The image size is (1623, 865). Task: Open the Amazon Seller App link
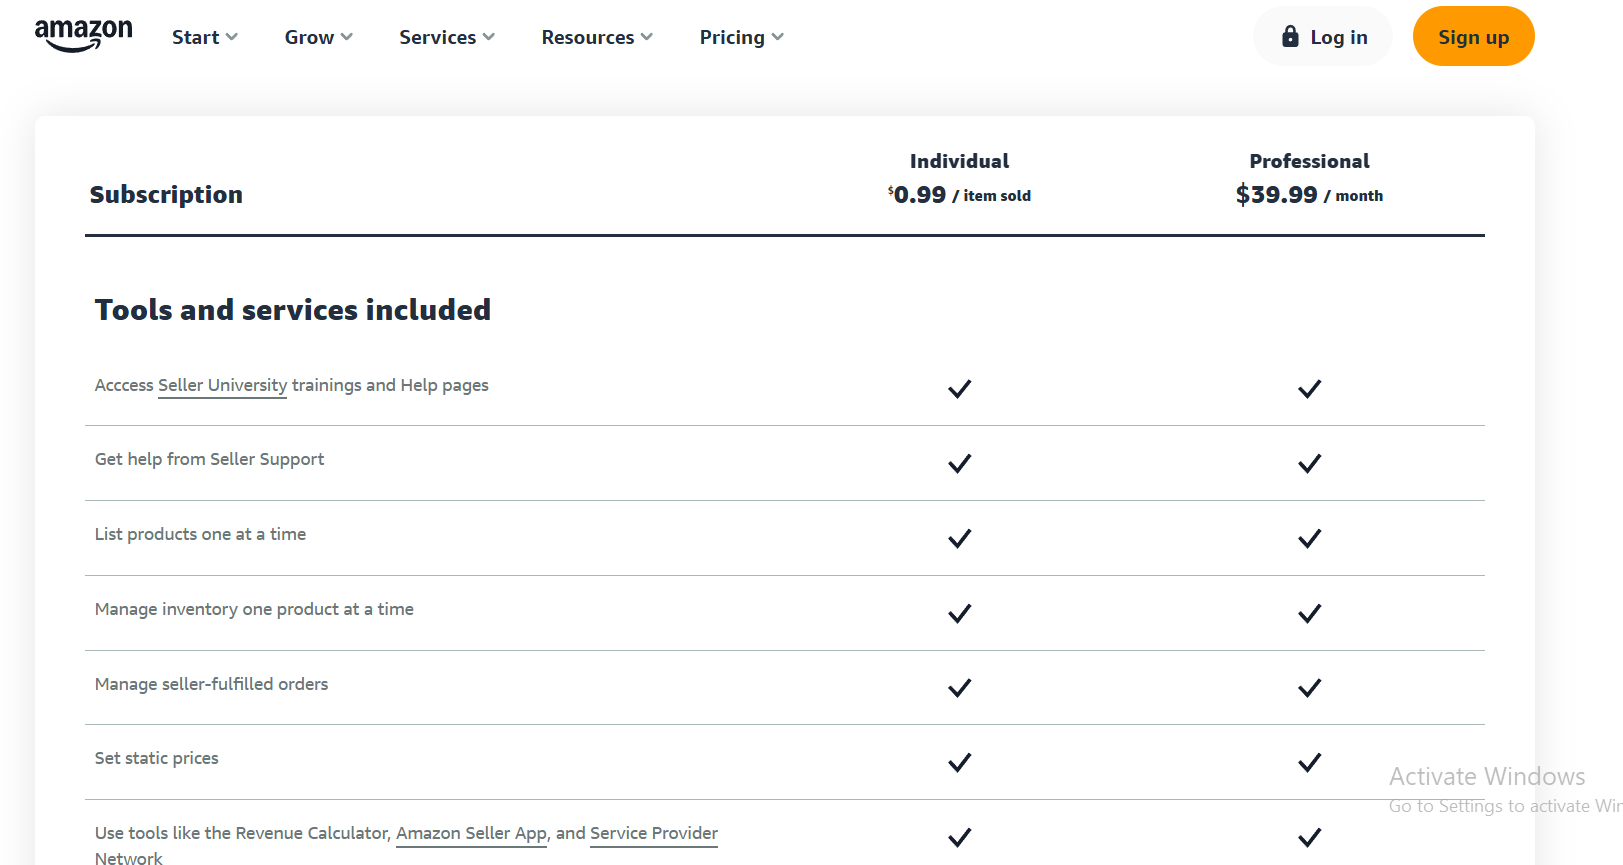[x=472, y=833]
